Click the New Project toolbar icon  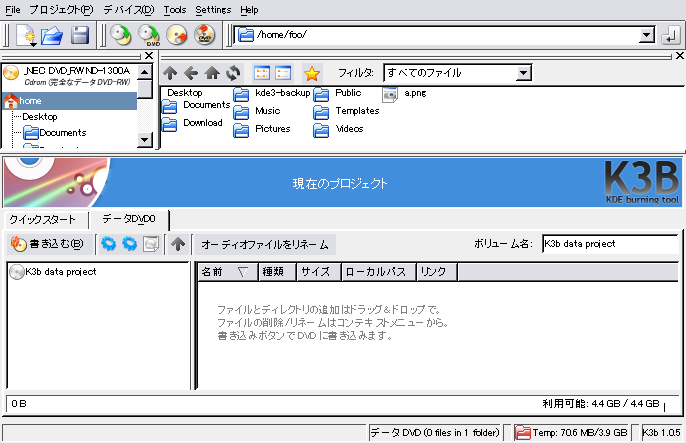point(27,36)
